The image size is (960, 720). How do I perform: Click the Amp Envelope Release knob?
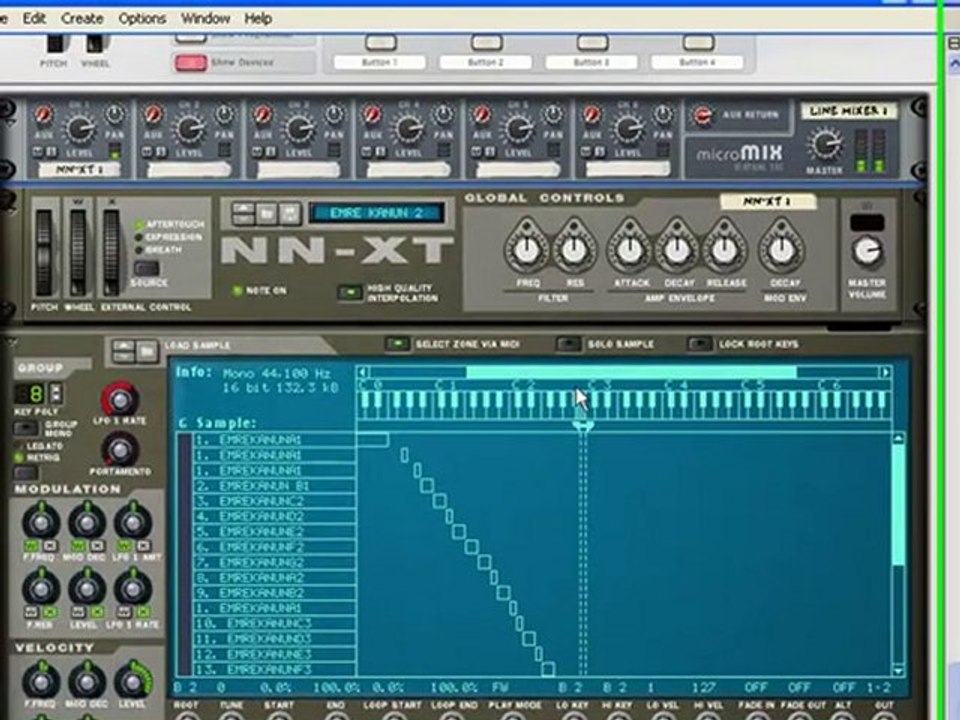[725, 249]
